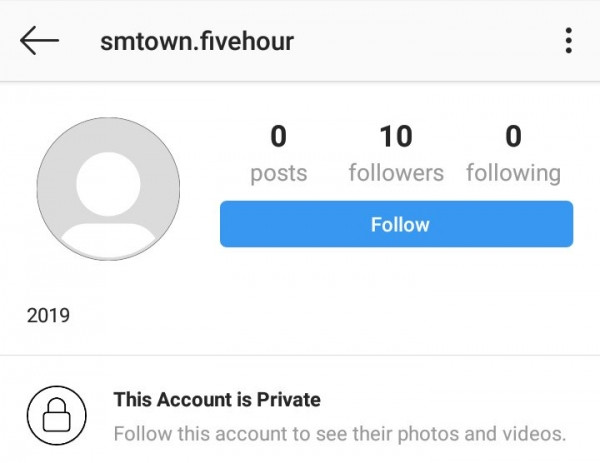Image resolution: width=600 pixels, height=463 pixels.
Task: Click the divider line above private notice
Action: coord(300,354)
